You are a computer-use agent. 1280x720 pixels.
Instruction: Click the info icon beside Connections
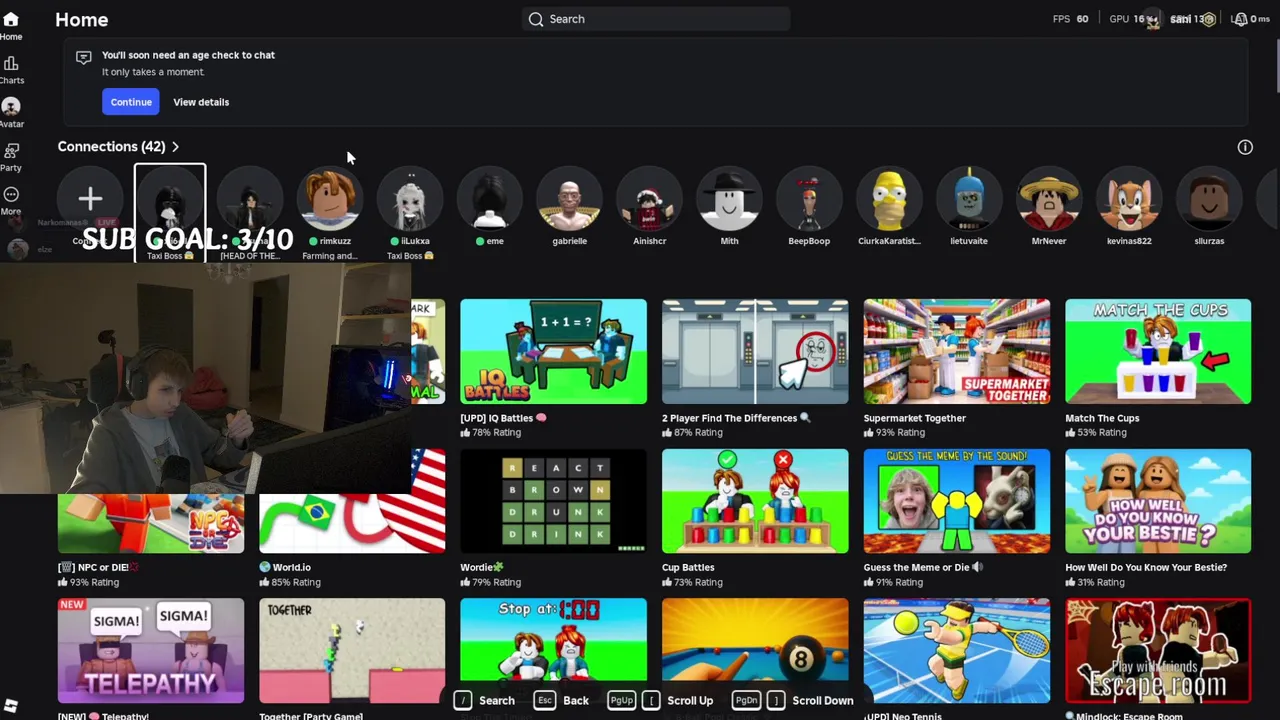[1245, 147]
